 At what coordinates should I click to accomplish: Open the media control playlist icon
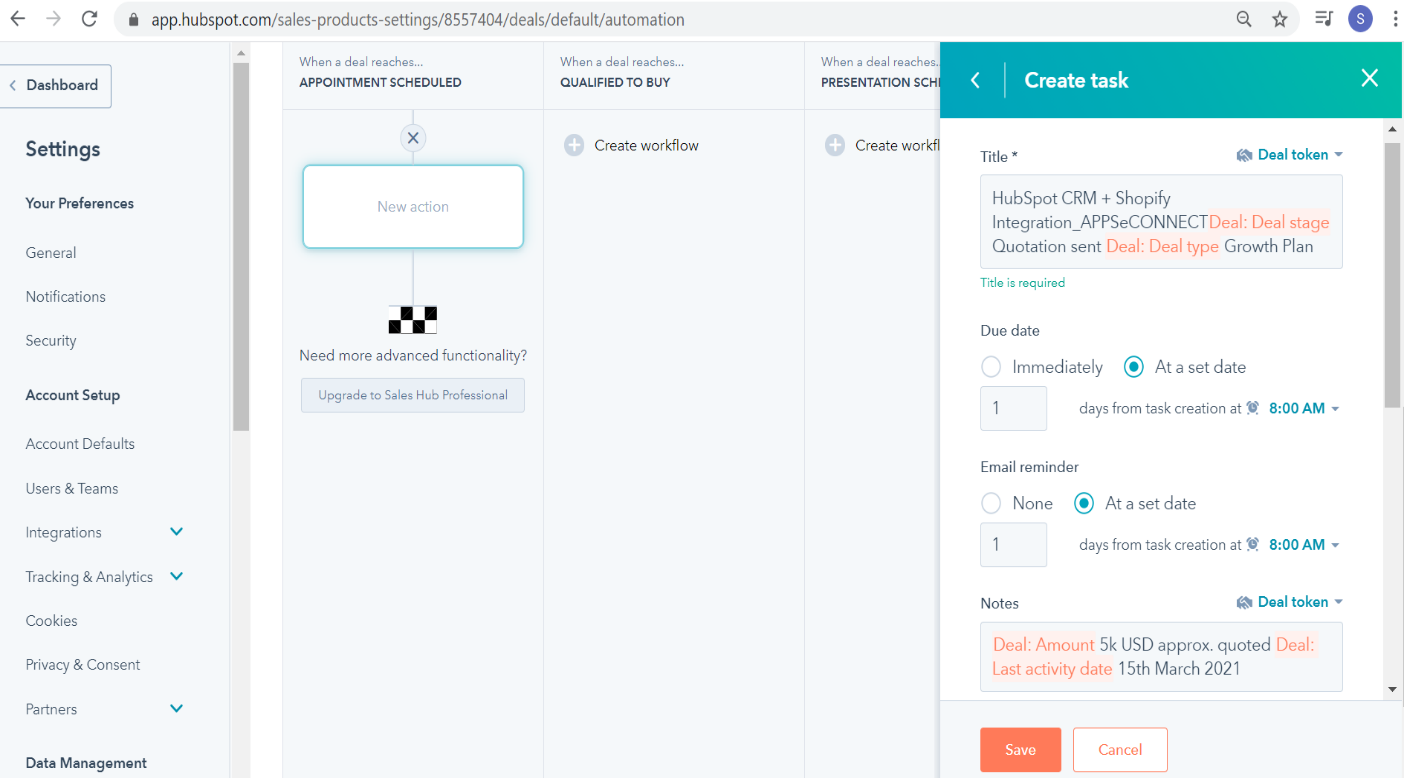(x=1324, y=18)
